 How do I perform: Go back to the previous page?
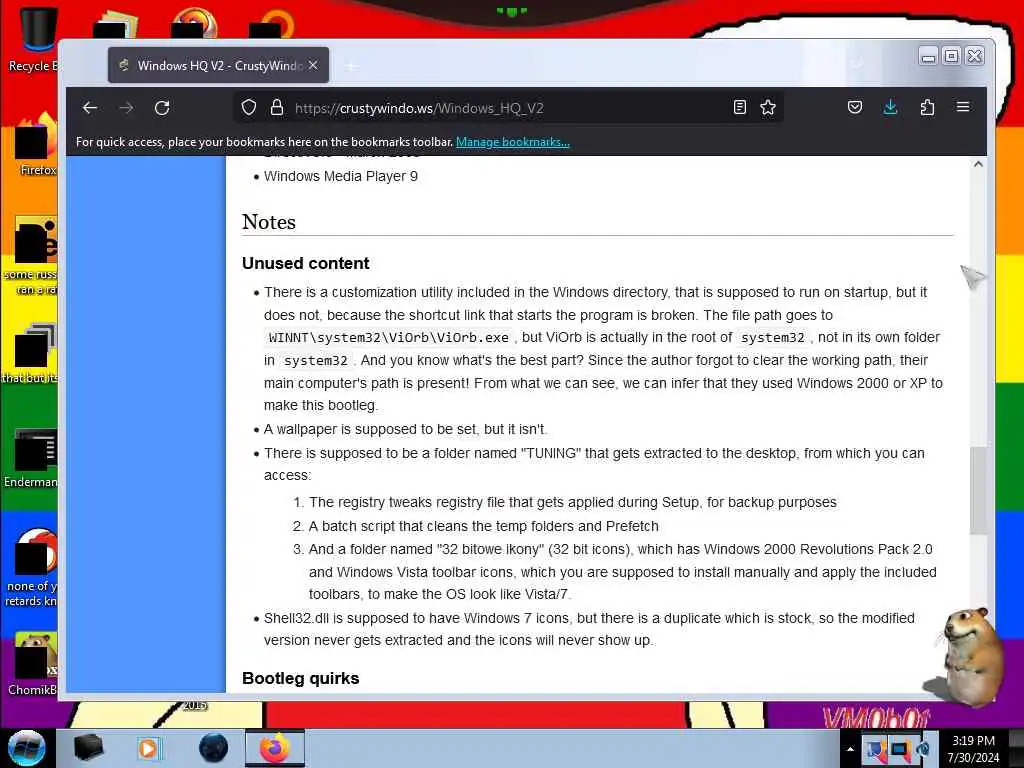(90, 108)
